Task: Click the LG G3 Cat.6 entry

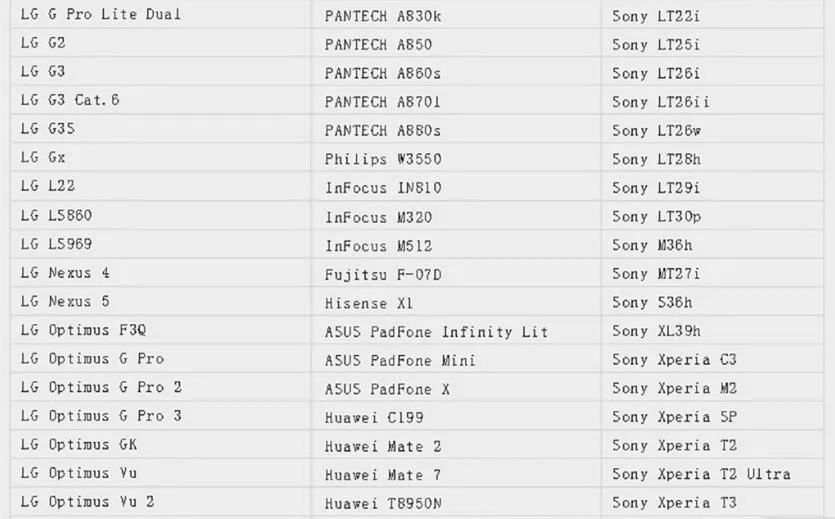Action: [x=160, y=100]
